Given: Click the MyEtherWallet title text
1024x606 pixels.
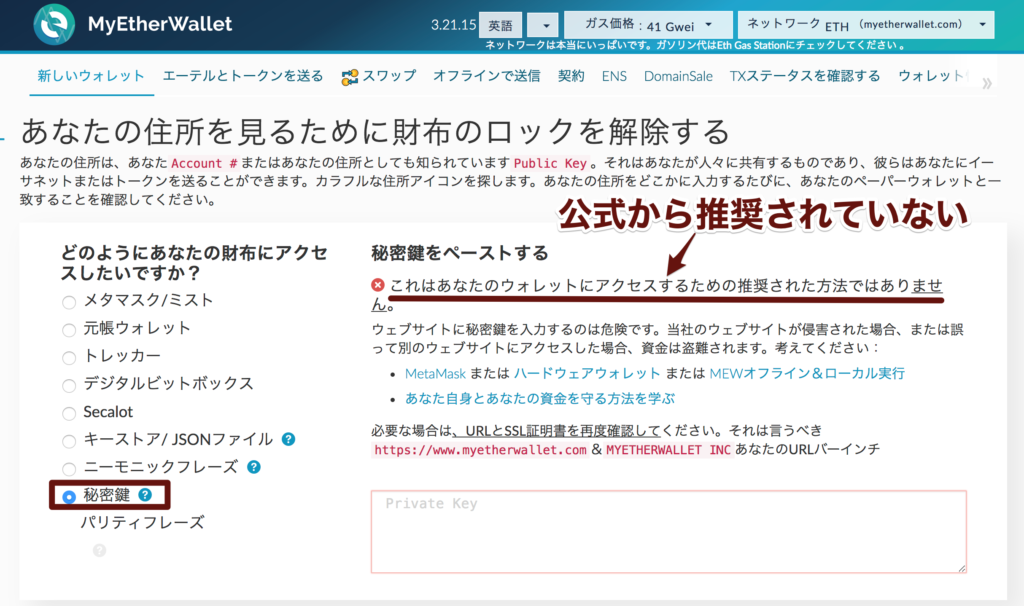Looking at the screenshot, I should [160, 24].
